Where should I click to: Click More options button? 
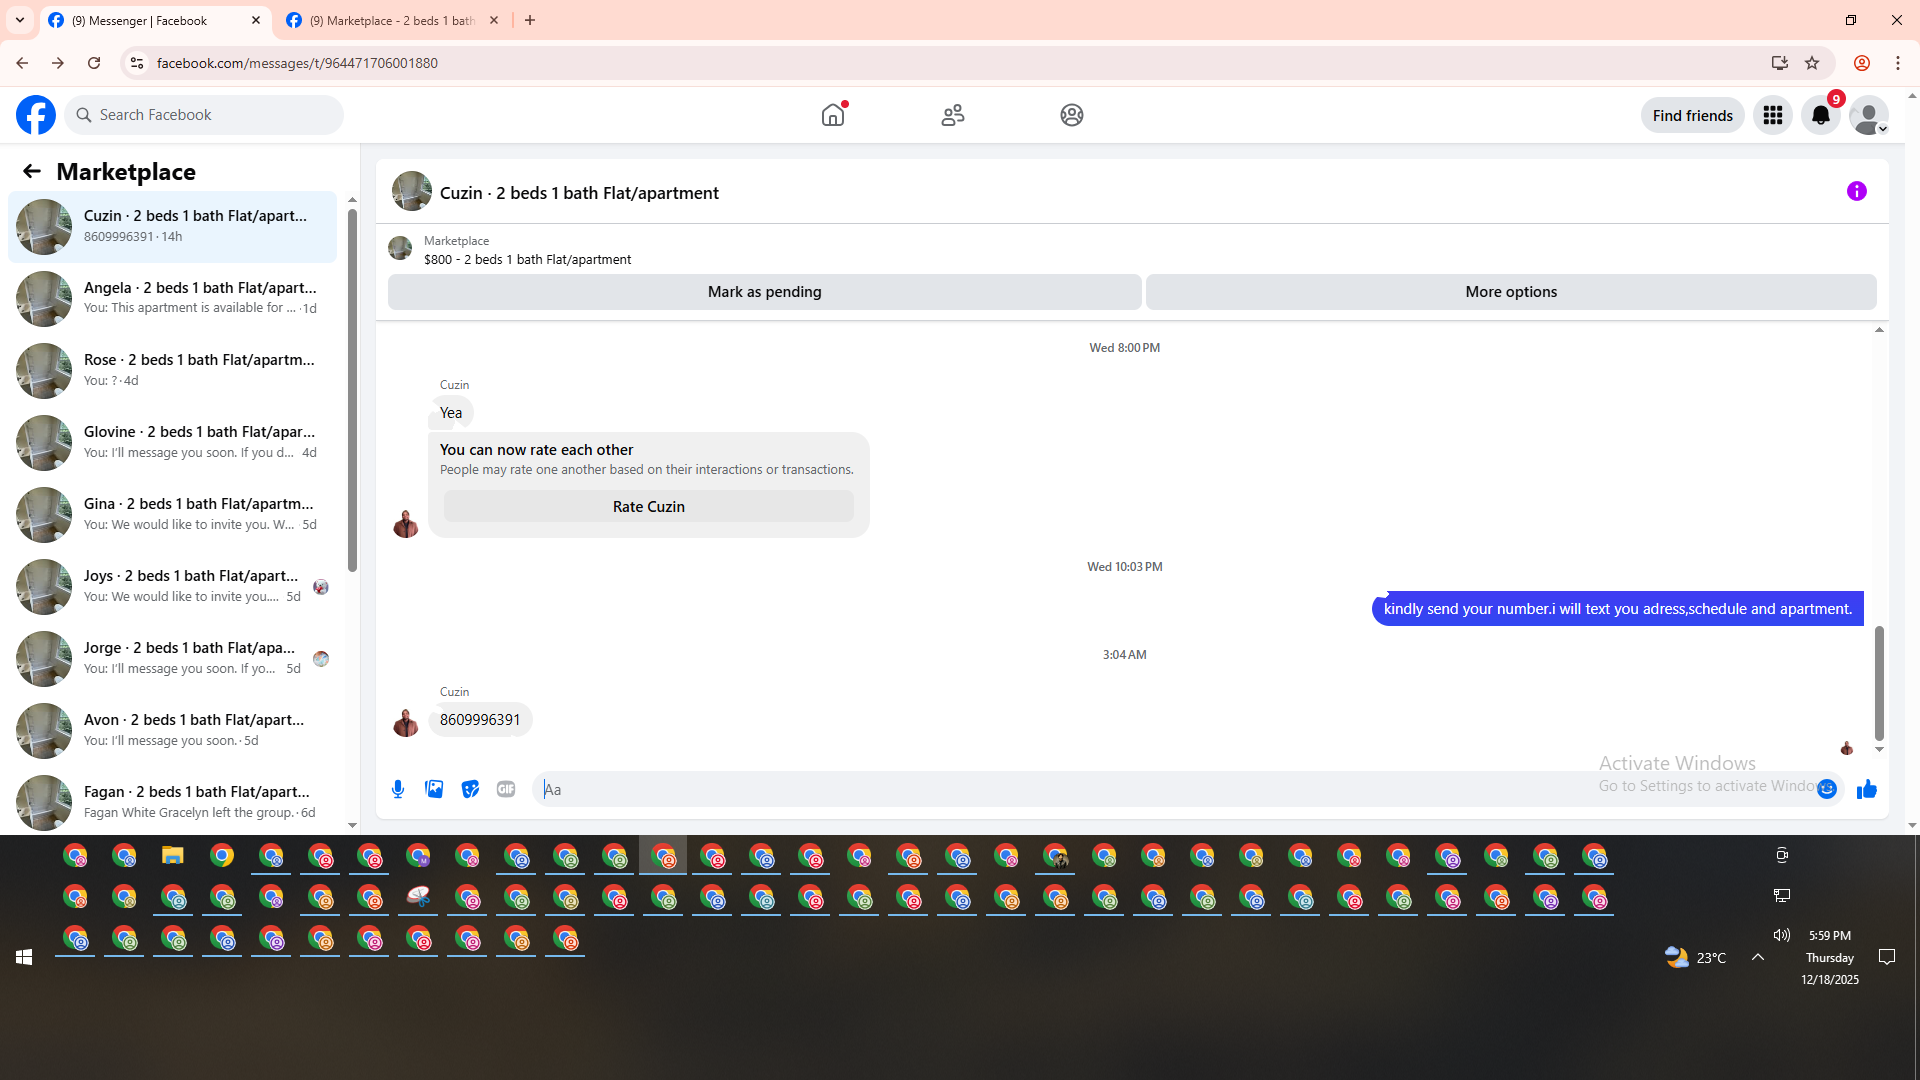coord(1511,292)
